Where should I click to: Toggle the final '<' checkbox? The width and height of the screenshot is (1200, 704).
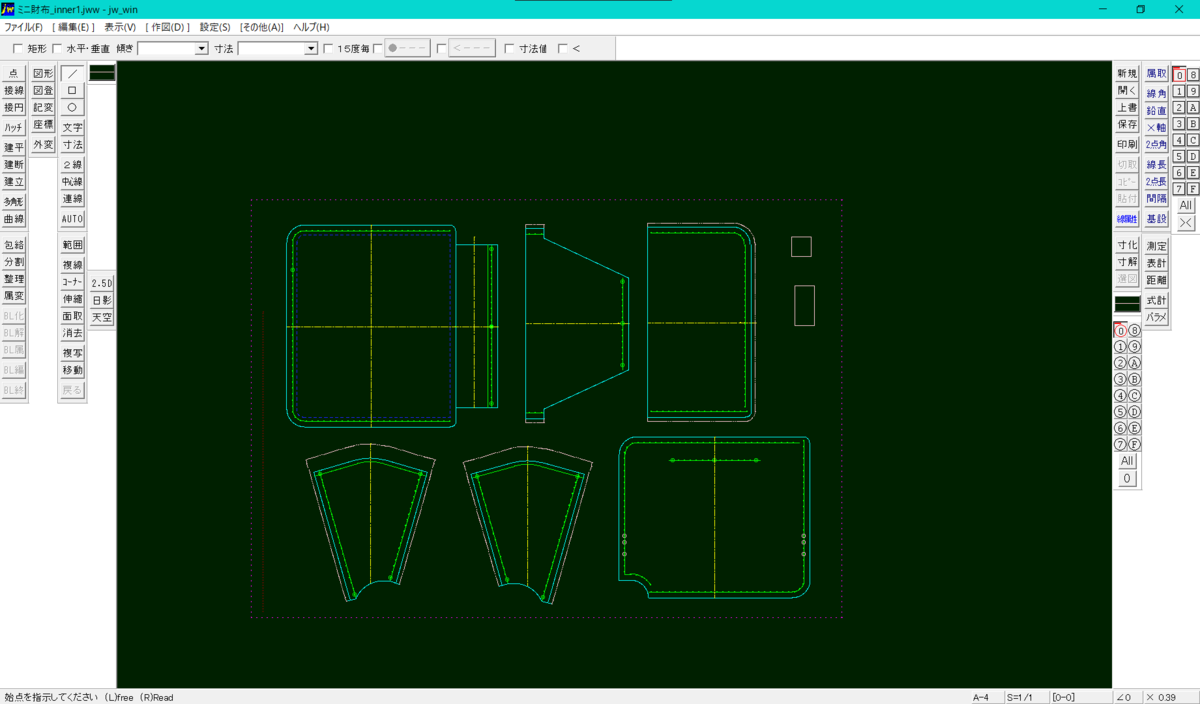[563, 48]
